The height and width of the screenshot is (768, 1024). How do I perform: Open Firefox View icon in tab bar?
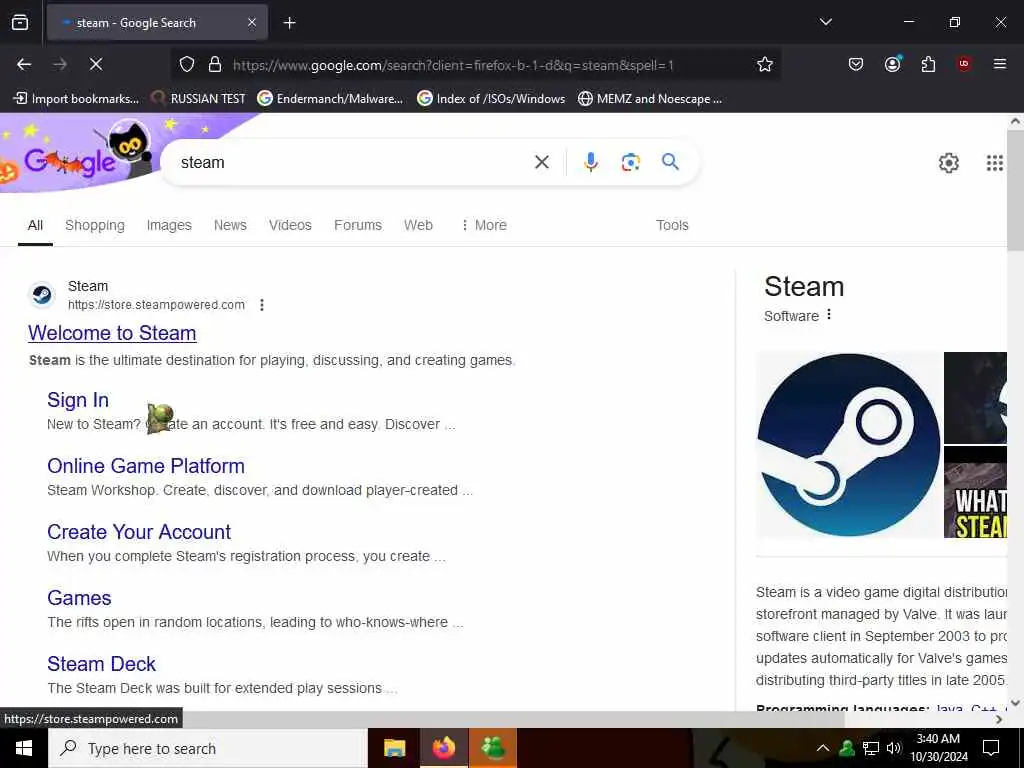coord(20,23)
